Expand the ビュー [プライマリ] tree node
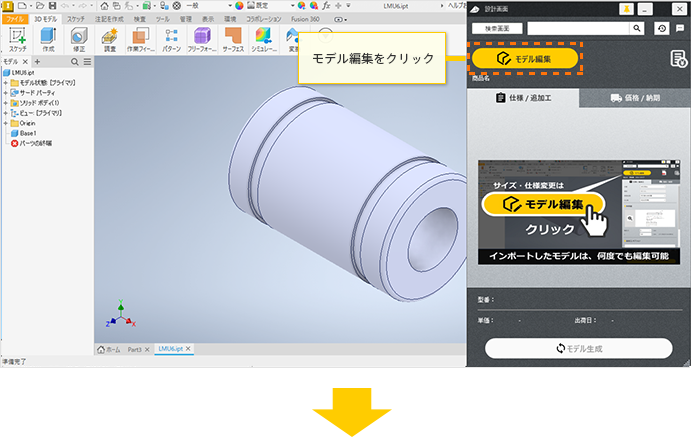This screenshot has height=437, width=691. pyautogui.click(x=5, y=113)
